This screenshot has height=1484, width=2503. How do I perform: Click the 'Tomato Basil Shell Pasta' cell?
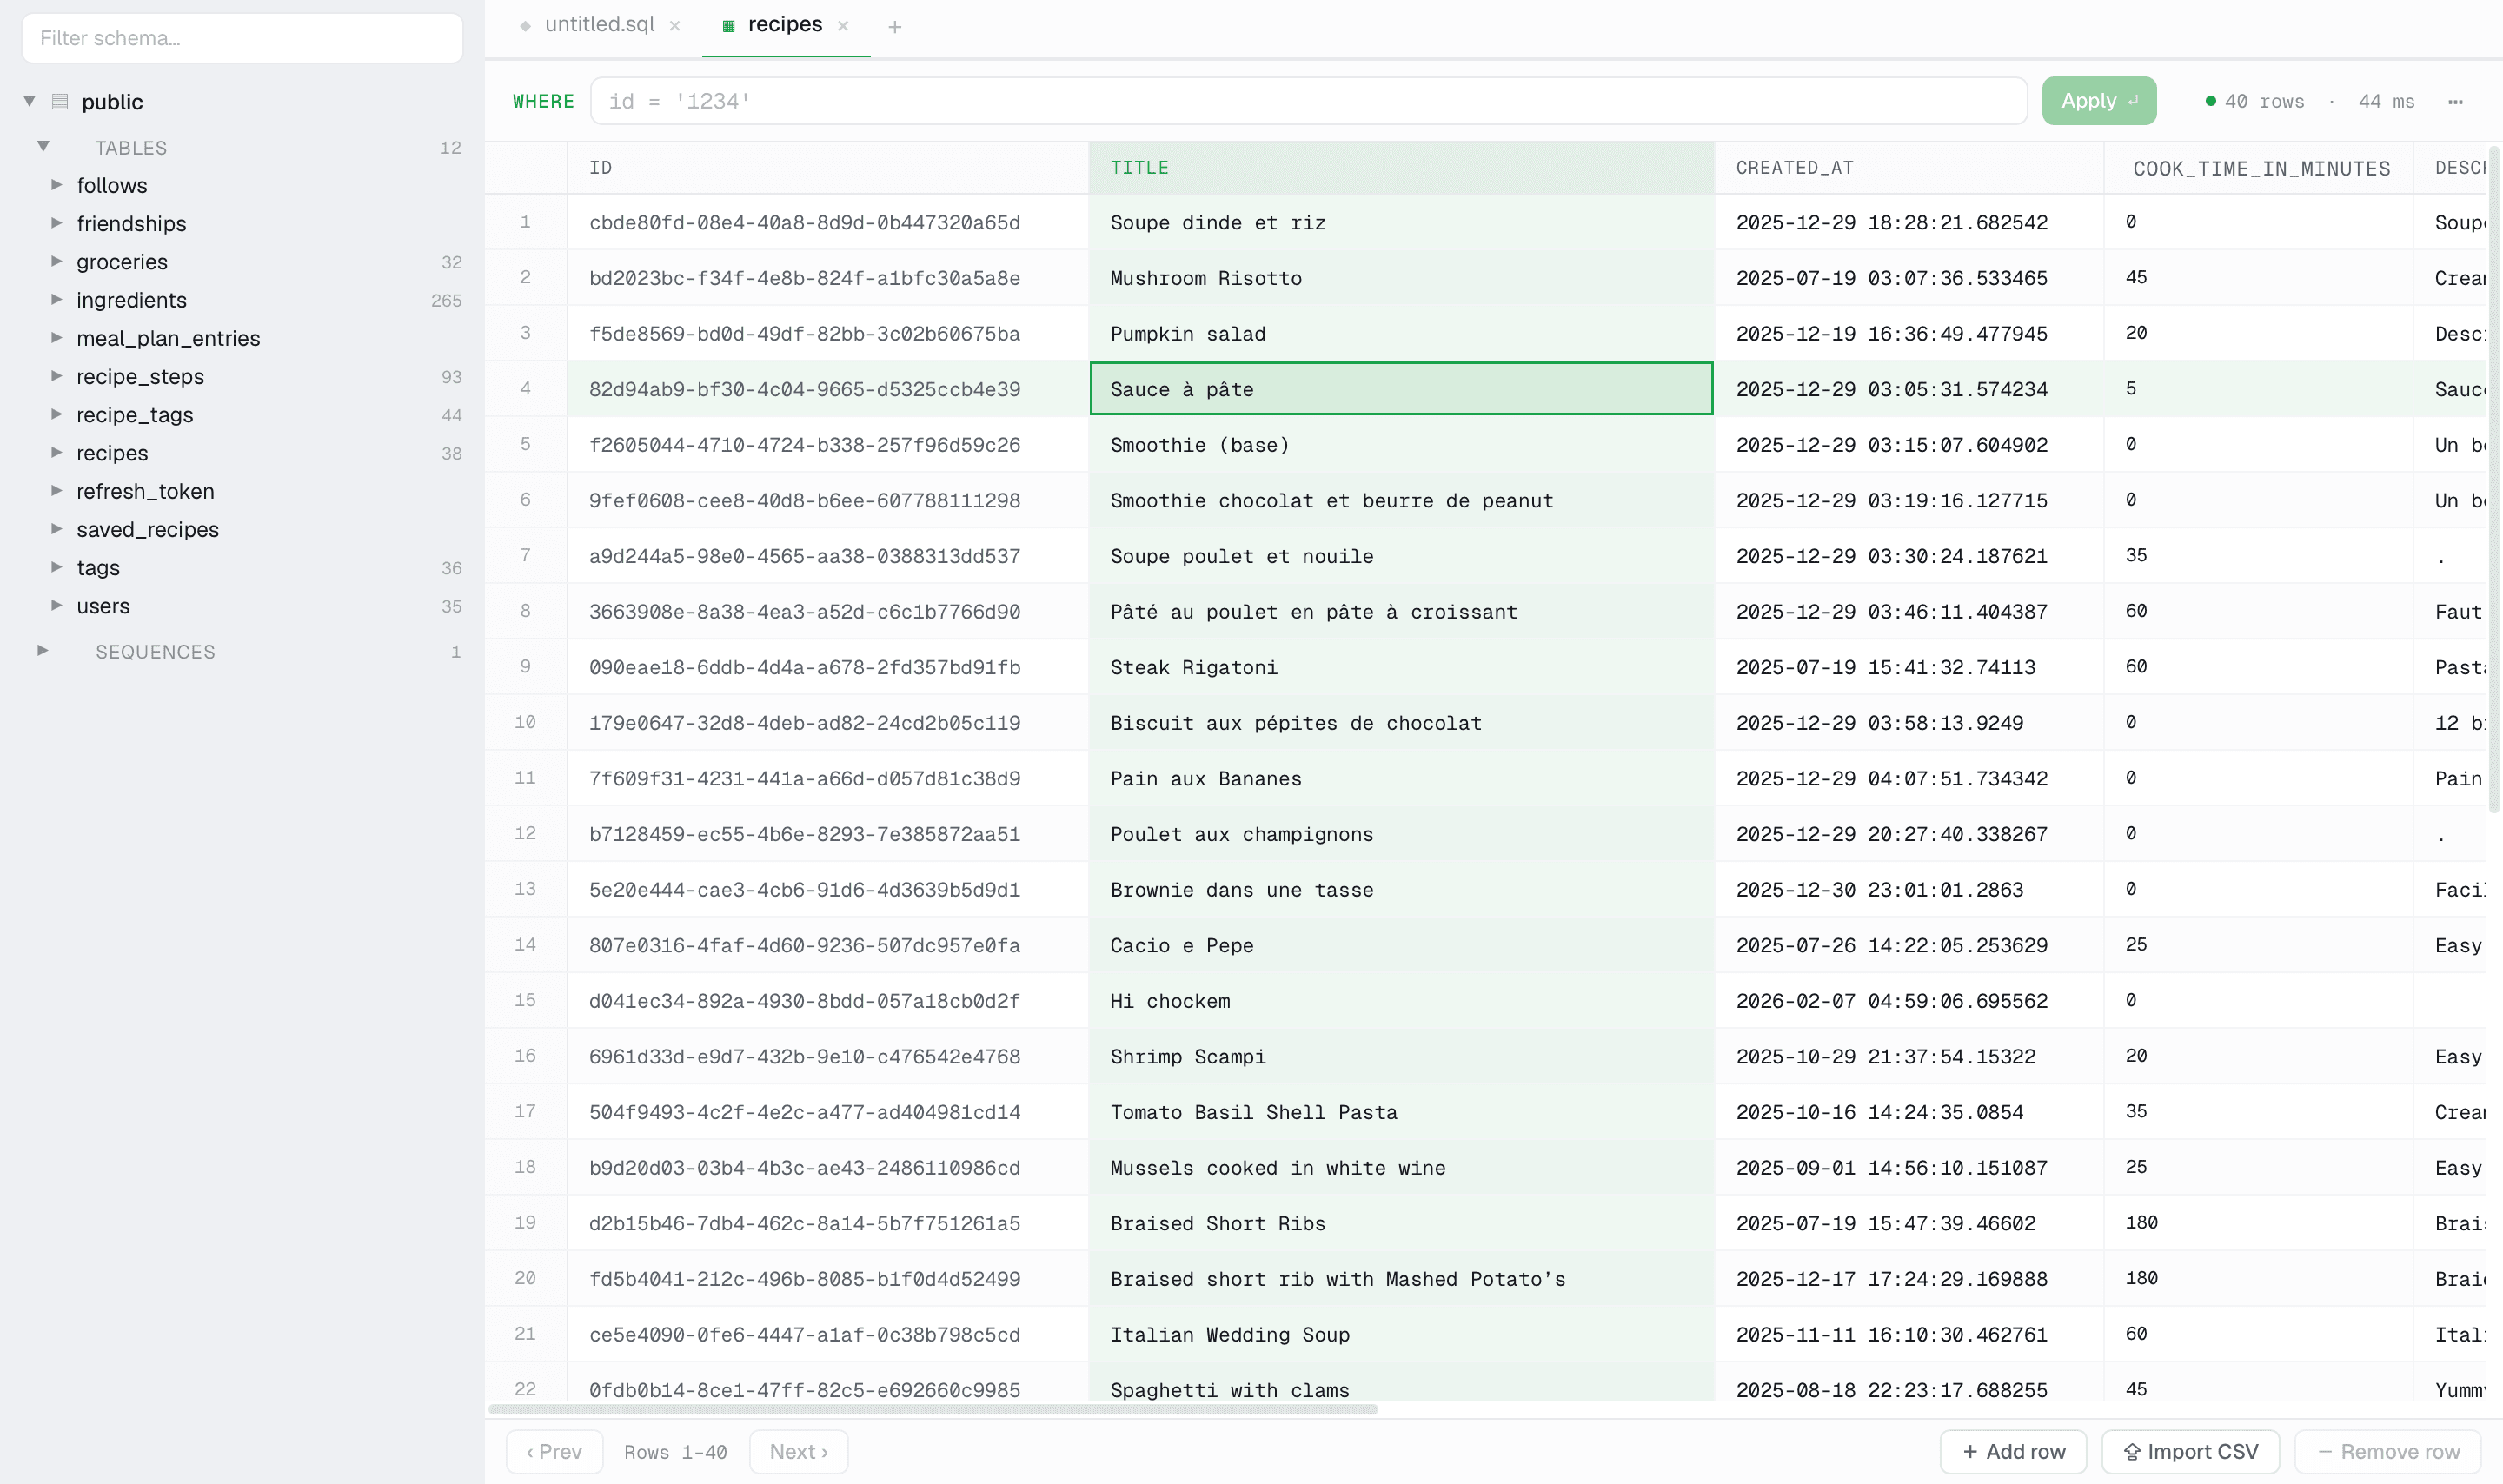click(x=1401, y=1112)
